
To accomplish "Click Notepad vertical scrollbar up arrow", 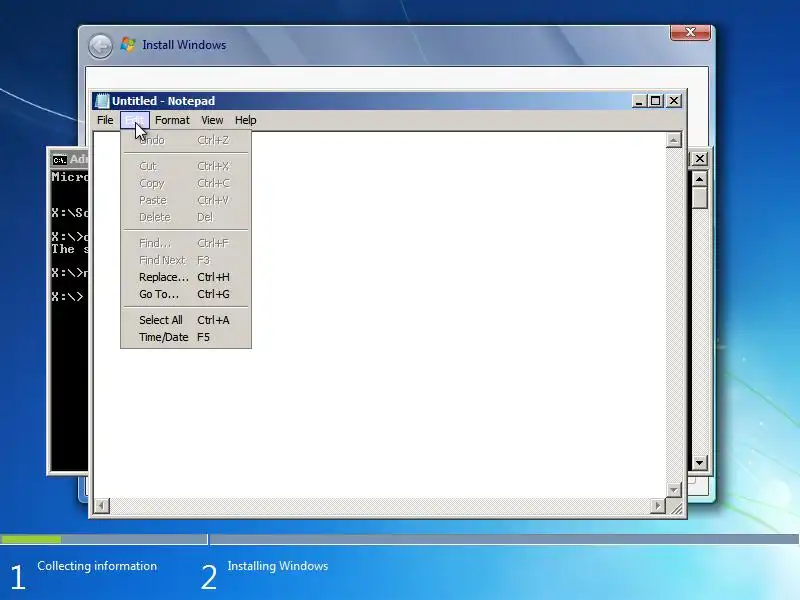I will tap(673, 140).
